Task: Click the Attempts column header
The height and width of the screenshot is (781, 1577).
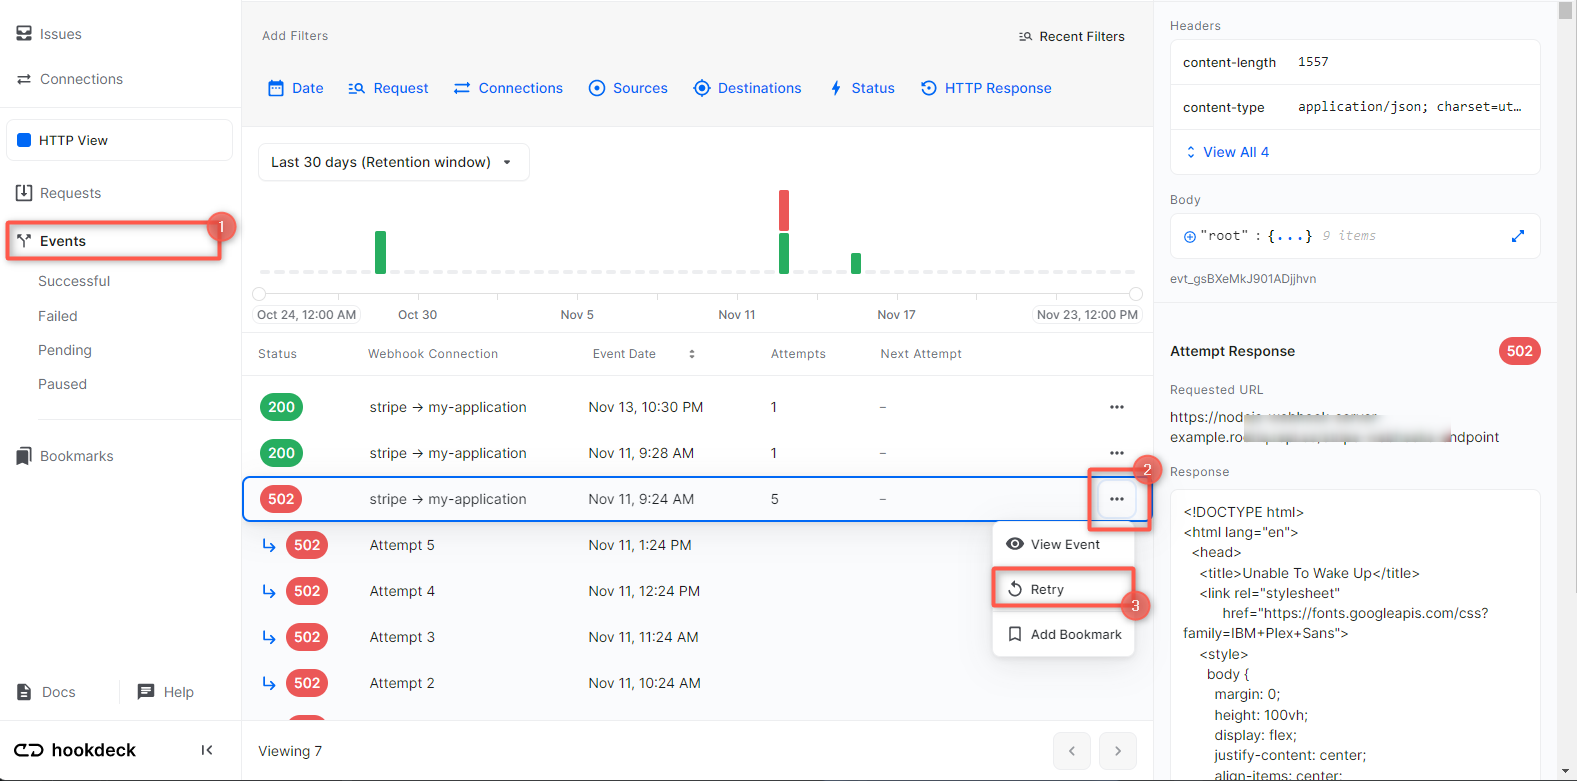Action: click(798, 354)
